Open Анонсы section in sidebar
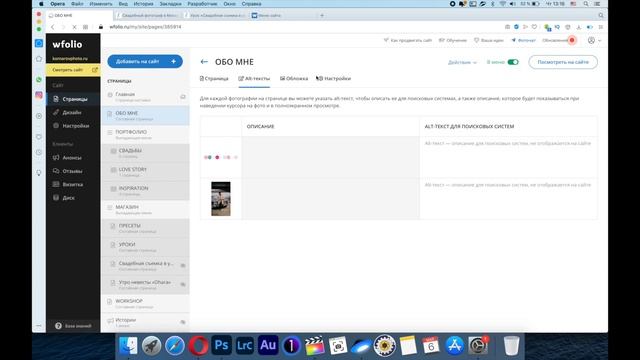 [x=72, y=158]
